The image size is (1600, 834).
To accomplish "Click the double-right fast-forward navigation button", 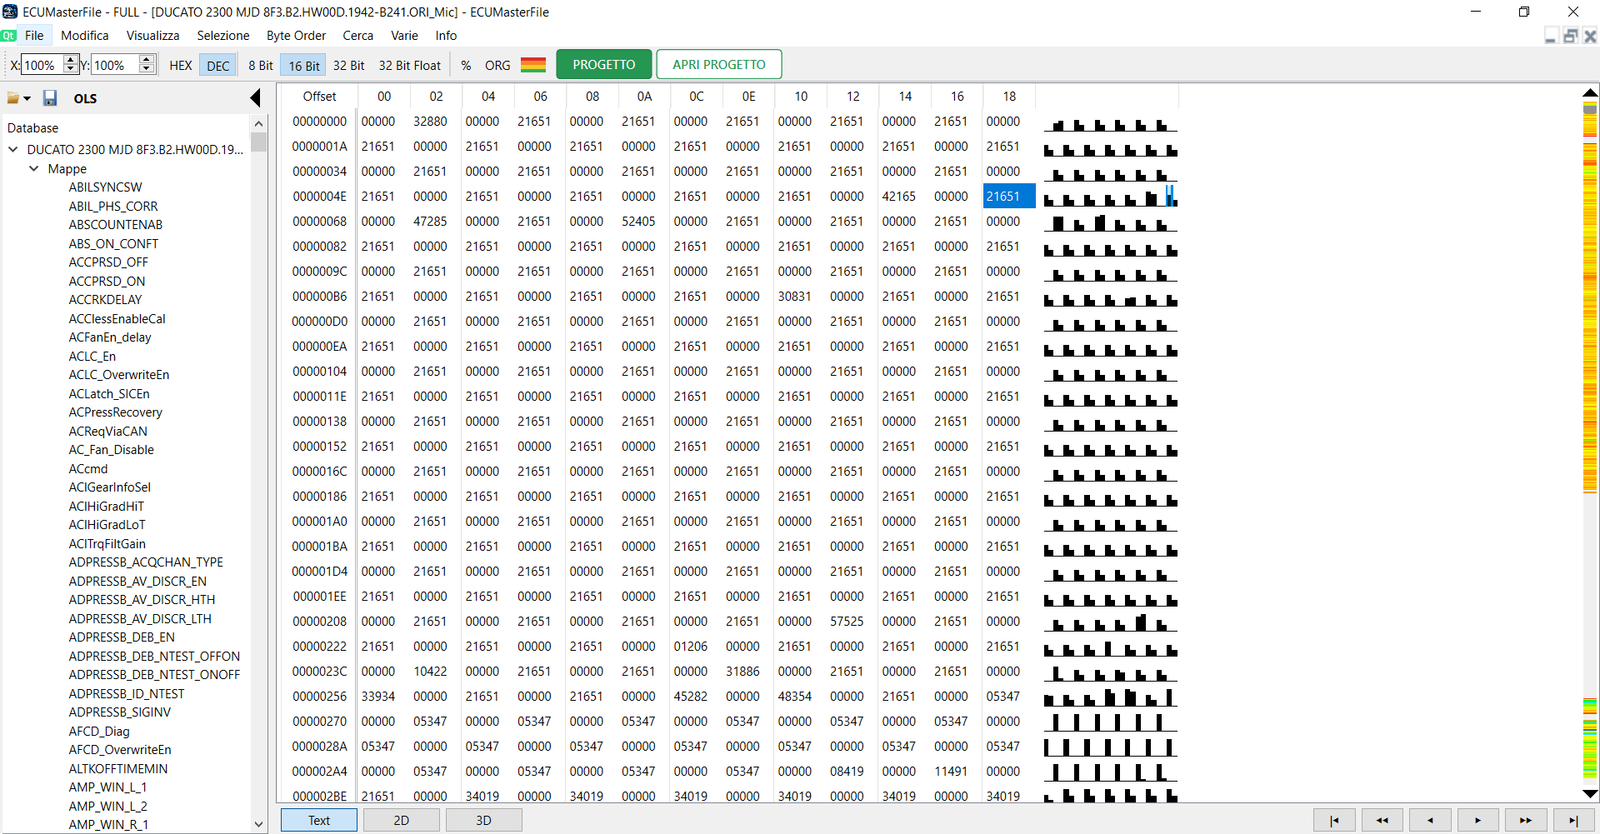I will (x=1526, y=820).
